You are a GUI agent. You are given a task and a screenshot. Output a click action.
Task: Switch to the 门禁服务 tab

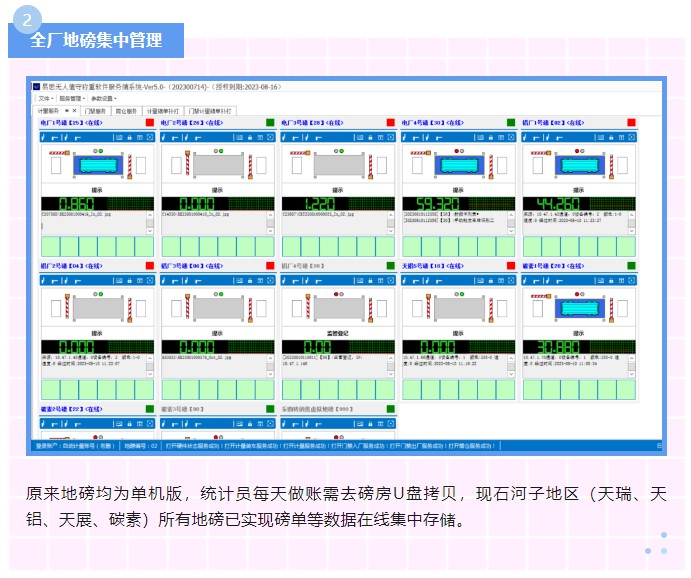point(96,111)
